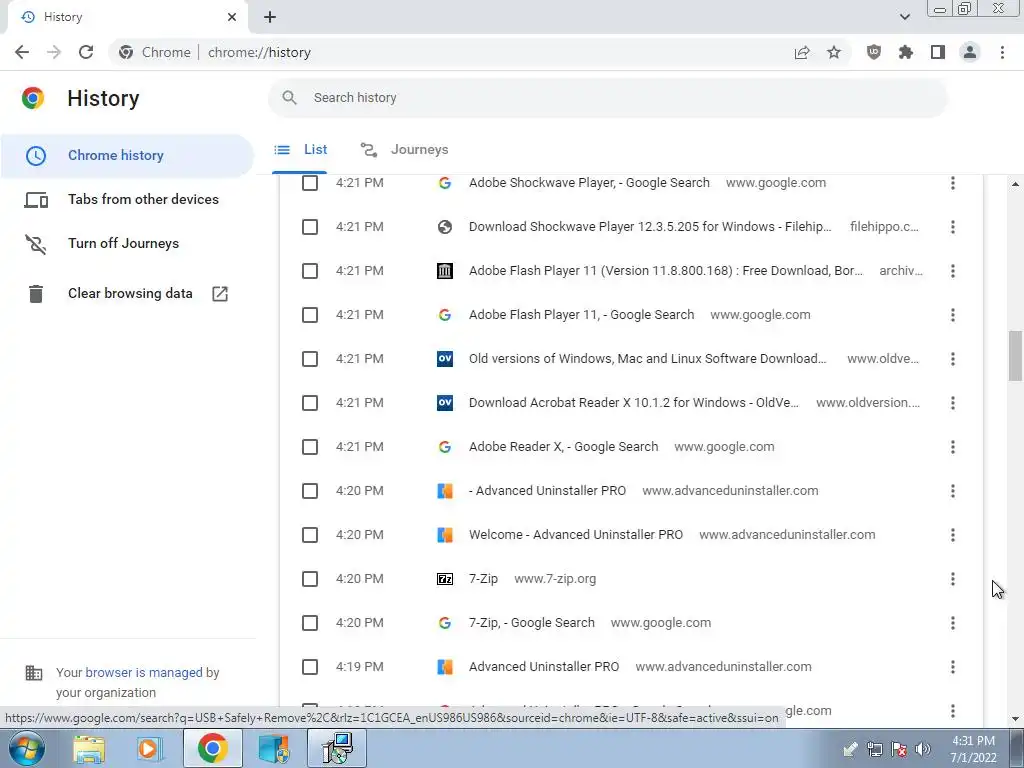1024x768 pixels.
Task: Check the 7-Zip www.7-zip.org entry
Action: tap(310, 579)
